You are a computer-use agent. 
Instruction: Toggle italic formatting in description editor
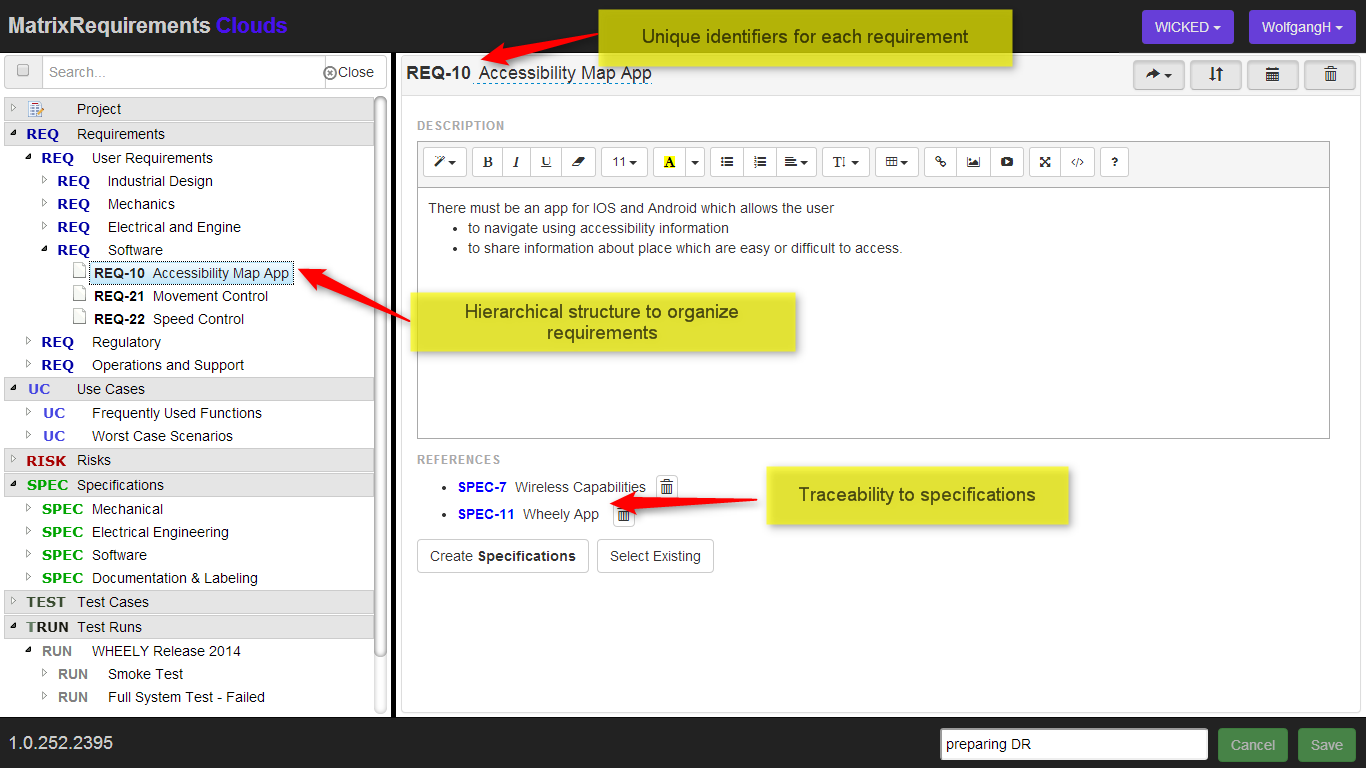tap(516, 162)
